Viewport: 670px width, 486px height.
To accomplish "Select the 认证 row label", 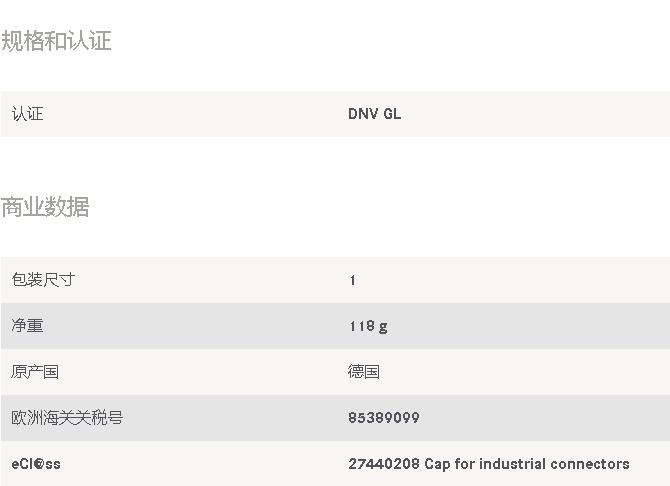I will click(x=27, y=114).
